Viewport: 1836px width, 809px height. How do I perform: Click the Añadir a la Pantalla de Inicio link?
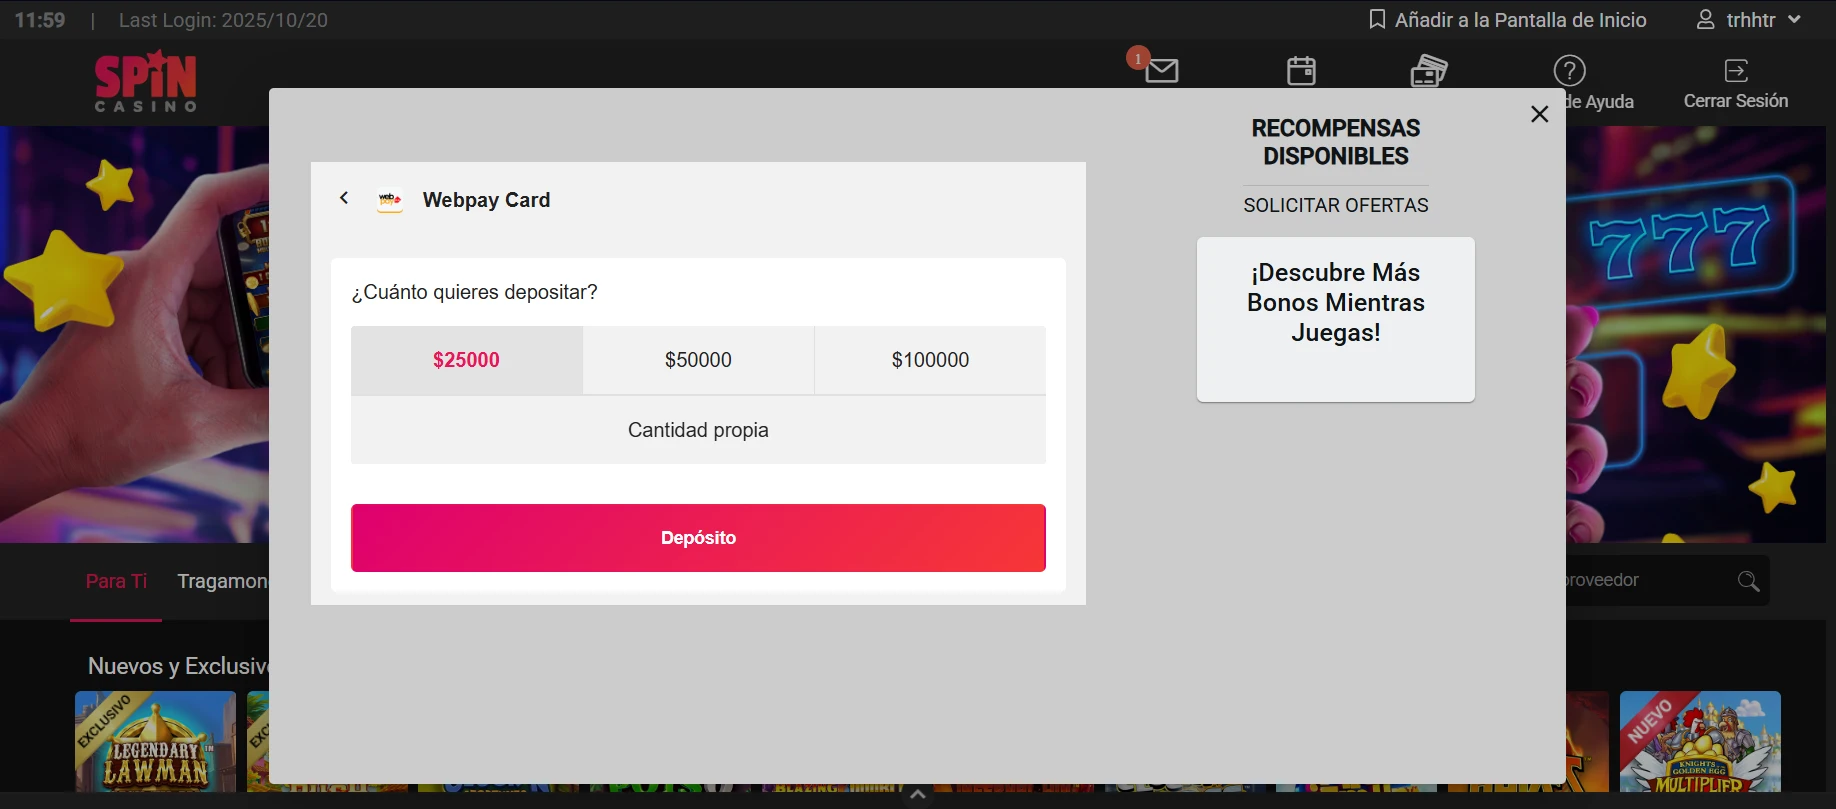[1520, 20]
